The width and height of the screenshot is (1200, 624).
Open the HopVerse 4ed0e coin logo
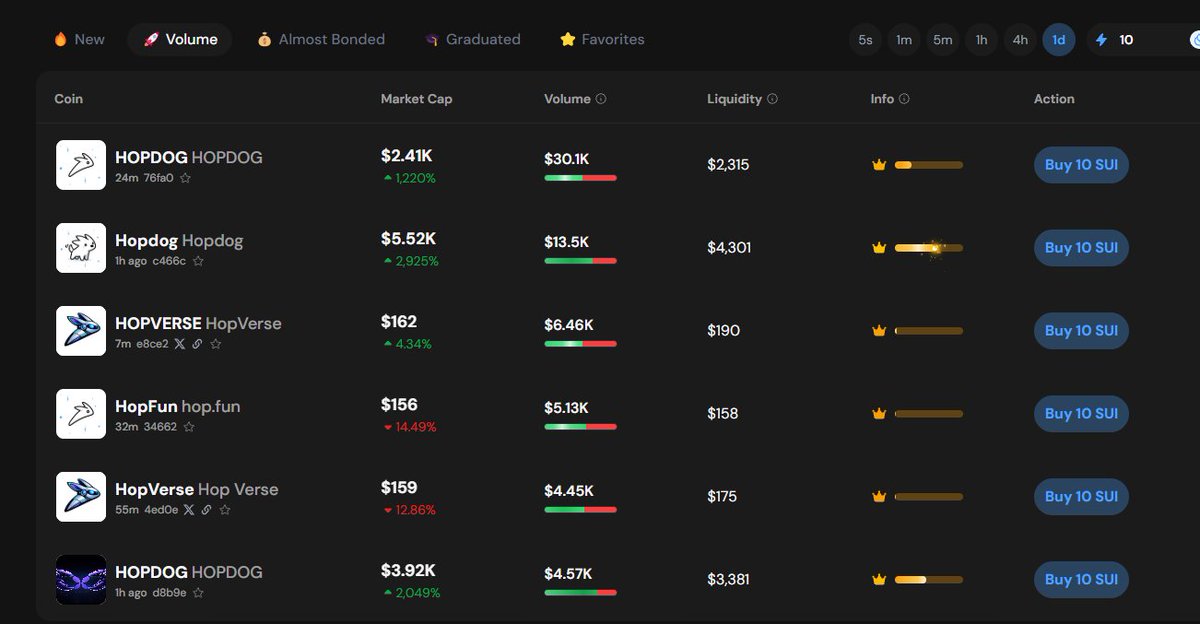(81, 497)
